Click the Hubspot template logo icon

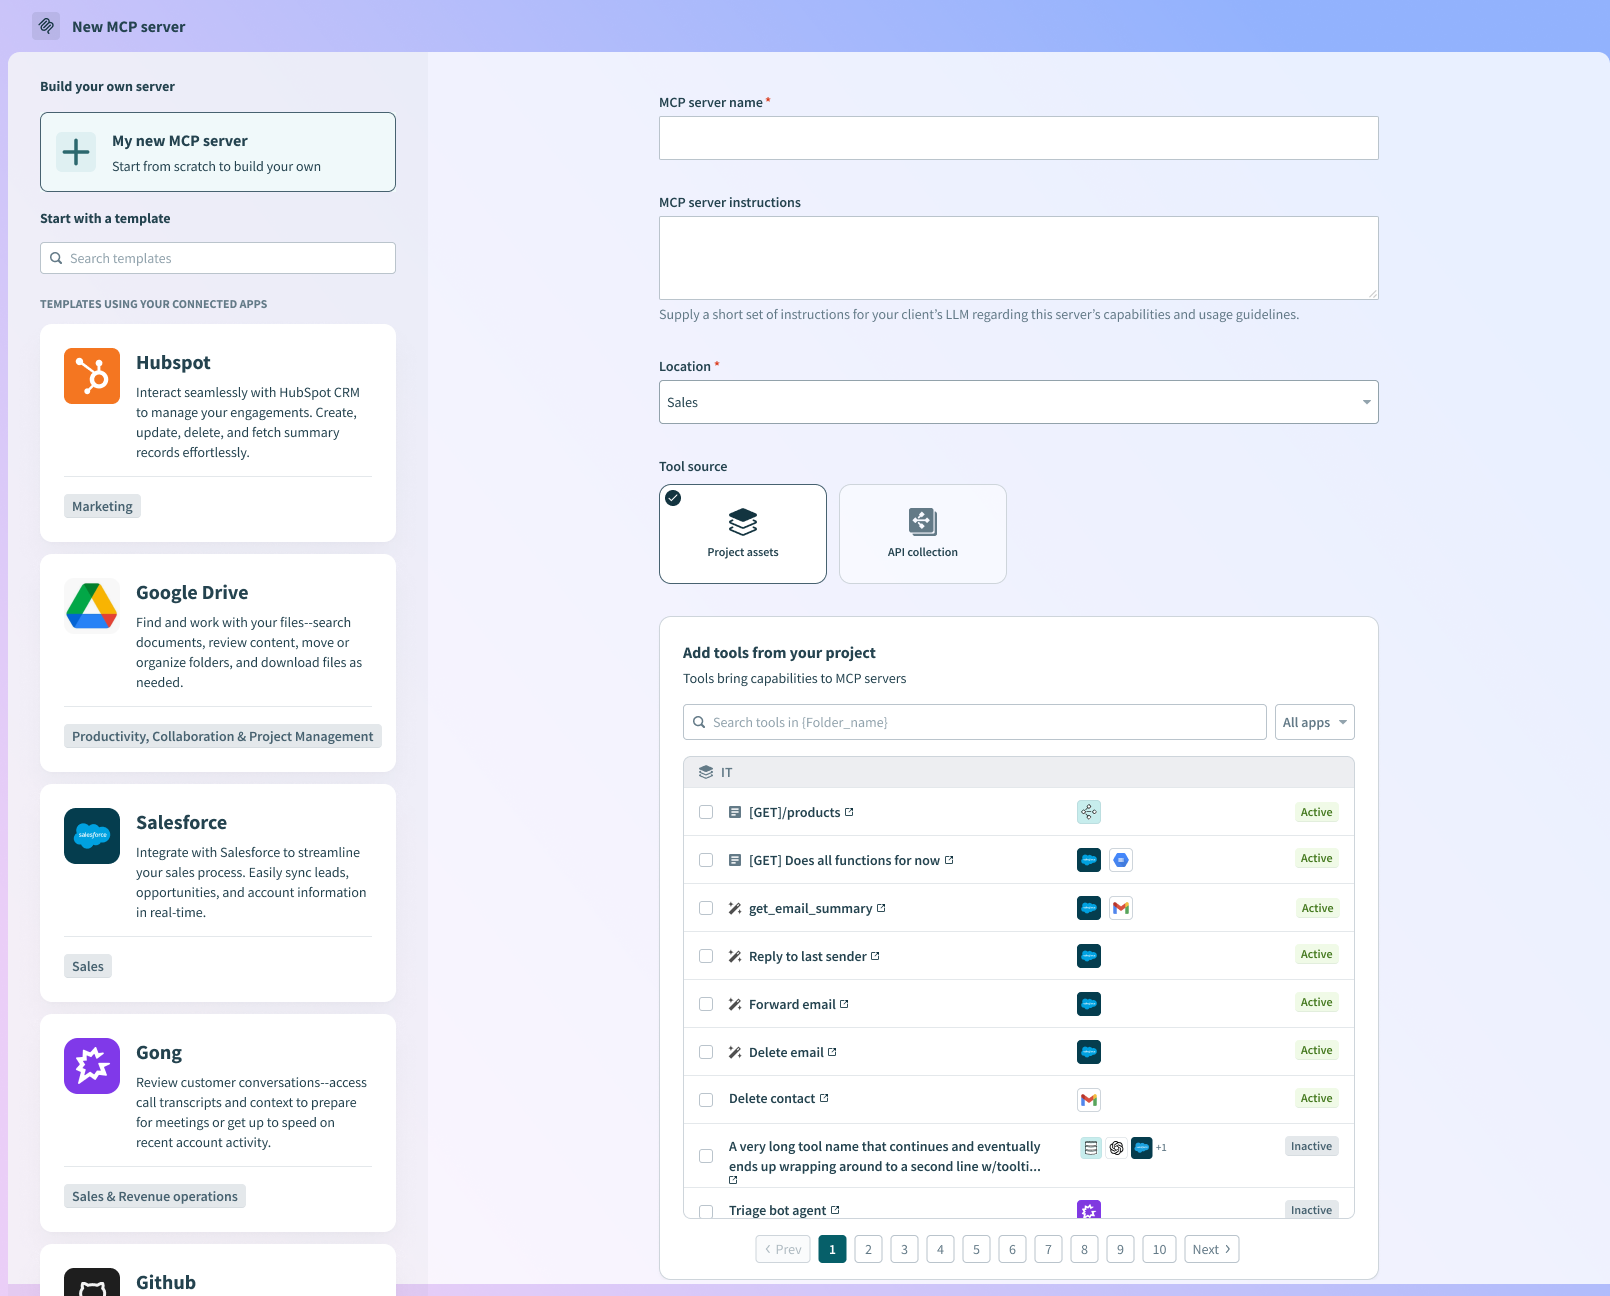click(92, 376)
